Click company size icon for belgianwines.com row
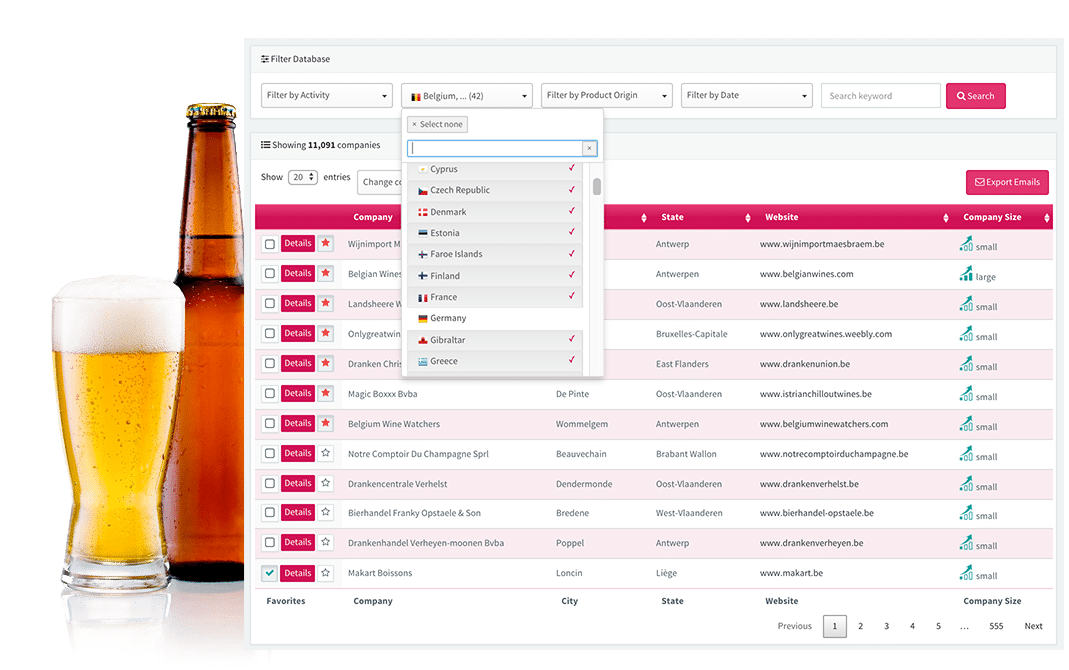 click(966, 274)
